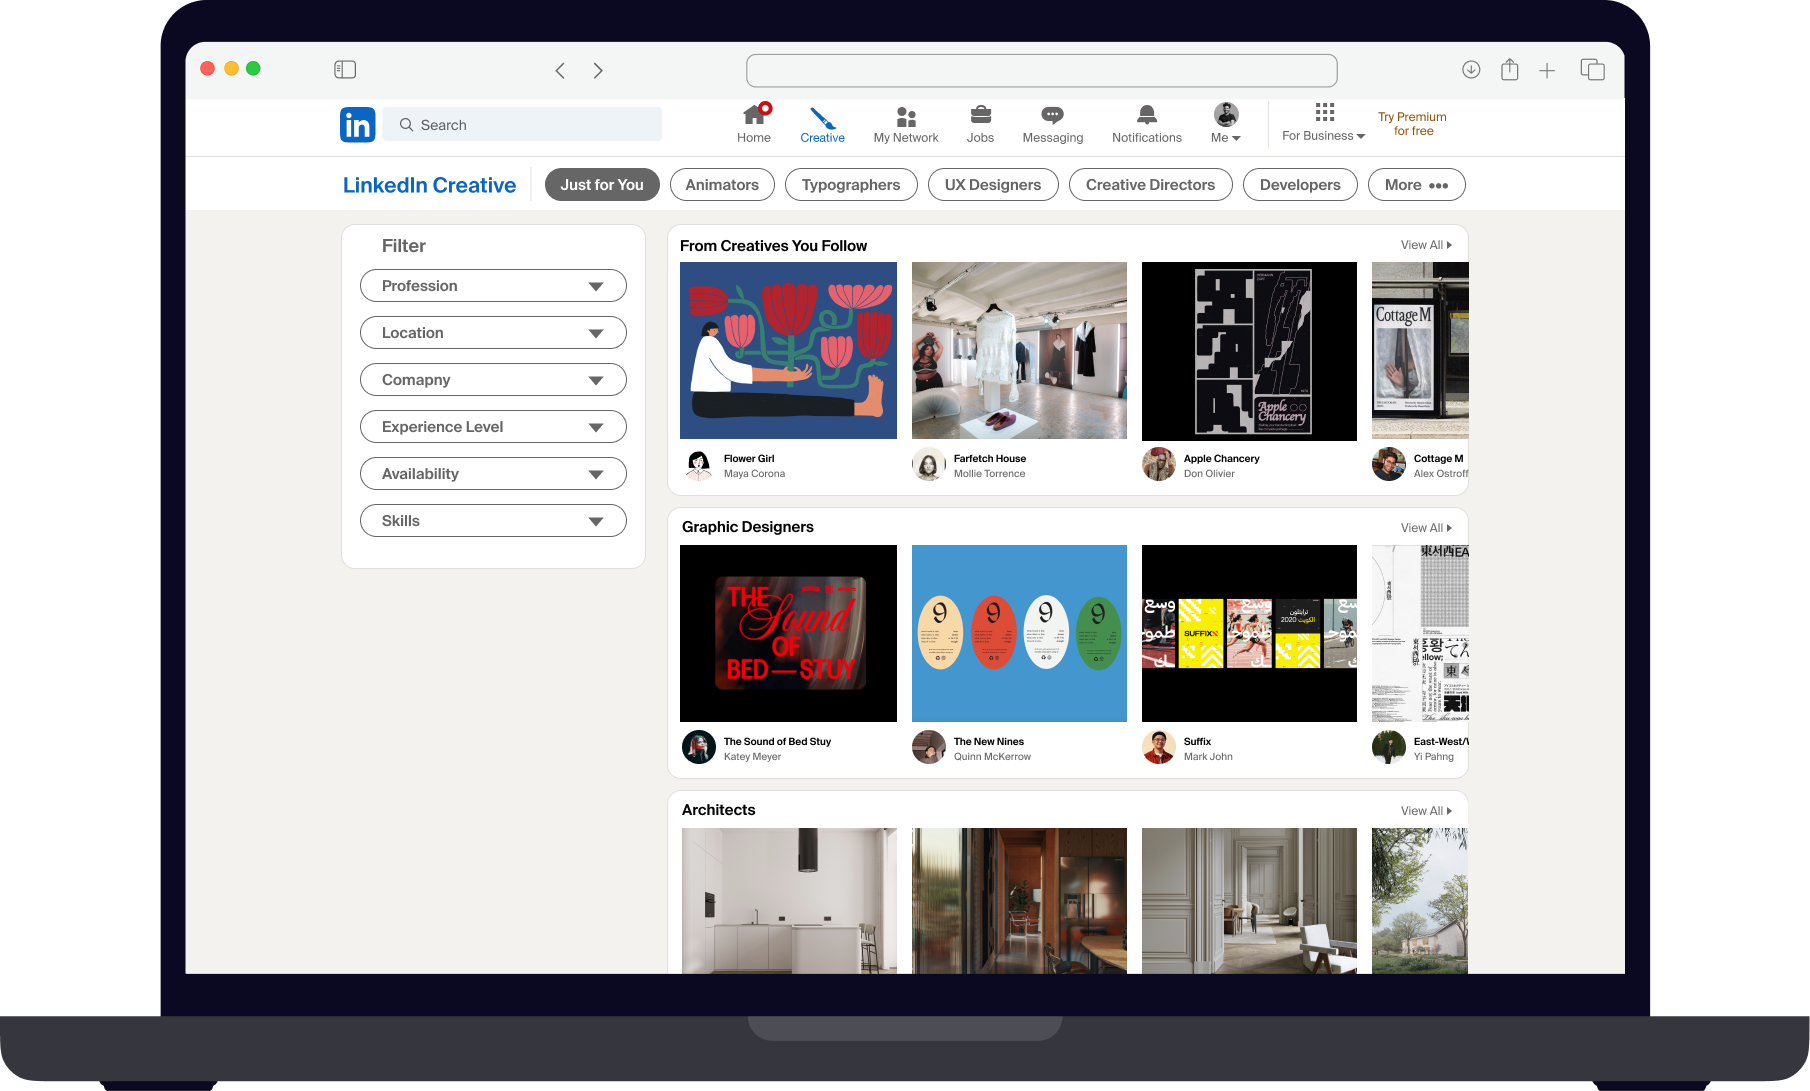Select the Creative paintbrush icon
Screen dimensions: 1810x1091
click(822, 117)
